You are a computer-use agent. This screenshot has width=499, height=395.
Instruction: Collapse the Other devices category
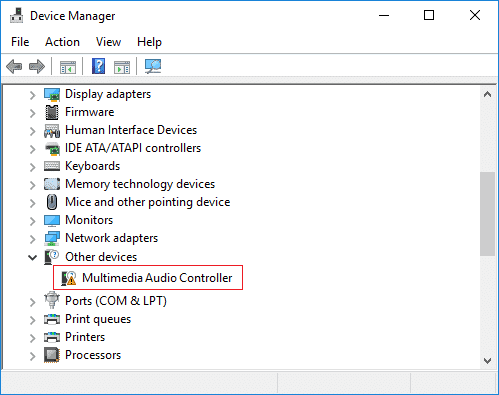click(x=32, y=257)
